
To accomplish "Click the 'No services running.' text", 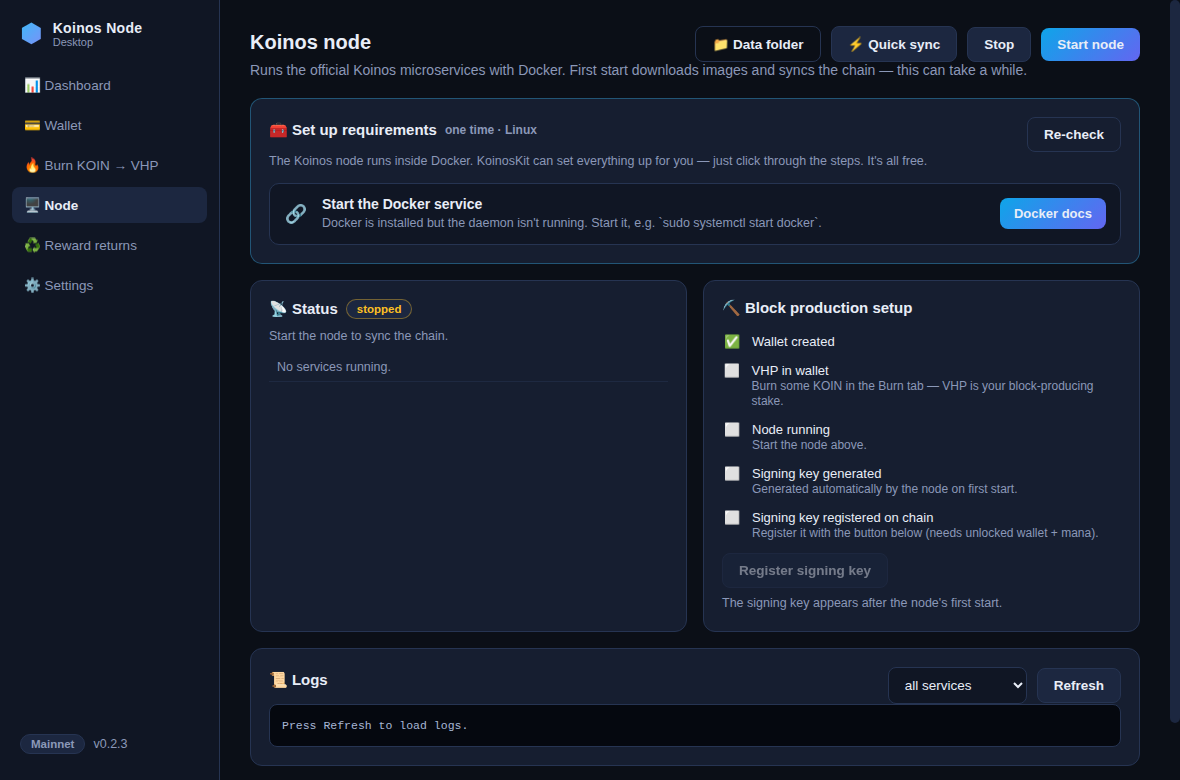I will (333, 367).
